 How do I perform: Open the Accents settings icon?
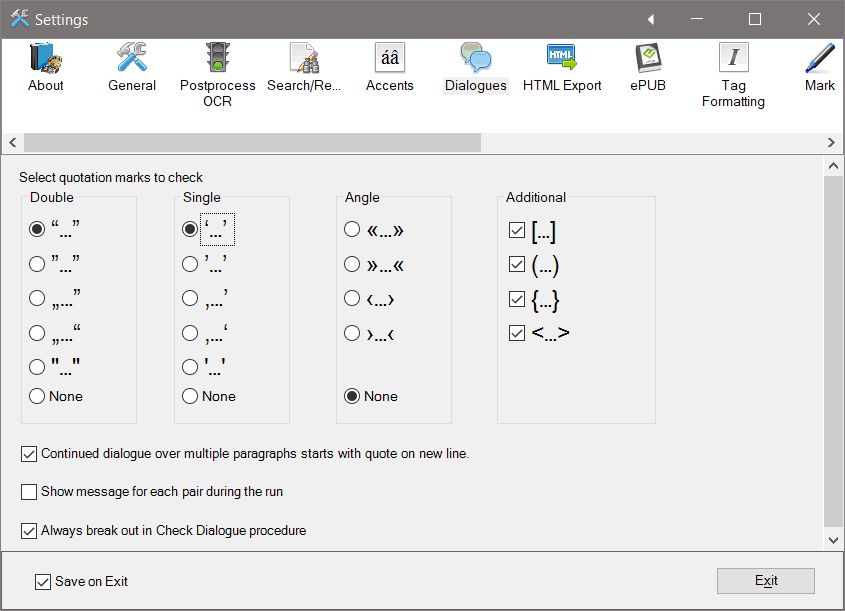(390, 58)
